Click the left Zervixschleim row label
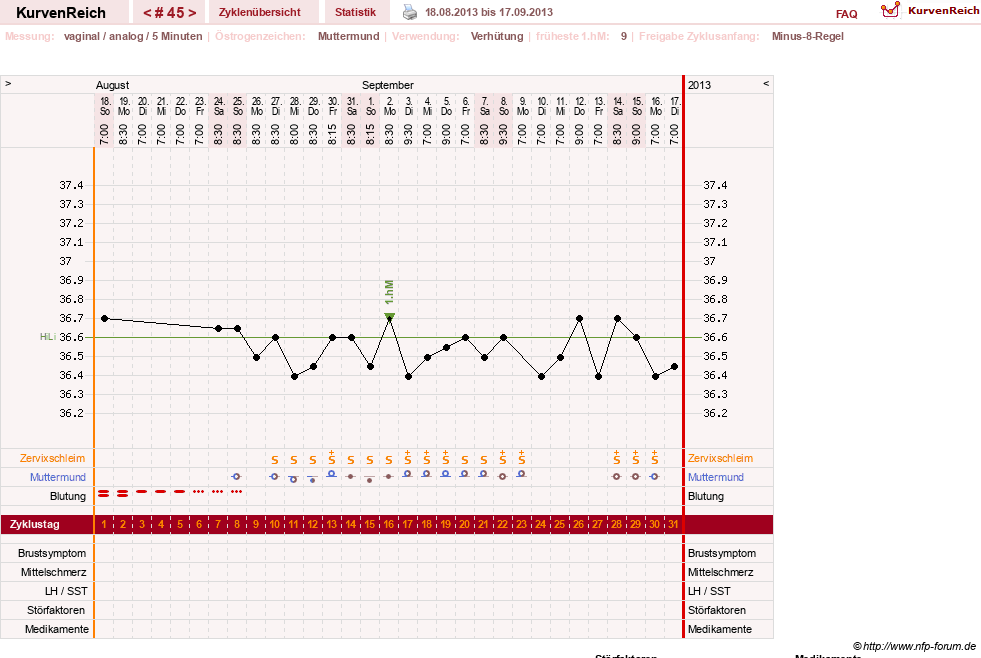Viewport: 981px width, 658px height. 52,458
